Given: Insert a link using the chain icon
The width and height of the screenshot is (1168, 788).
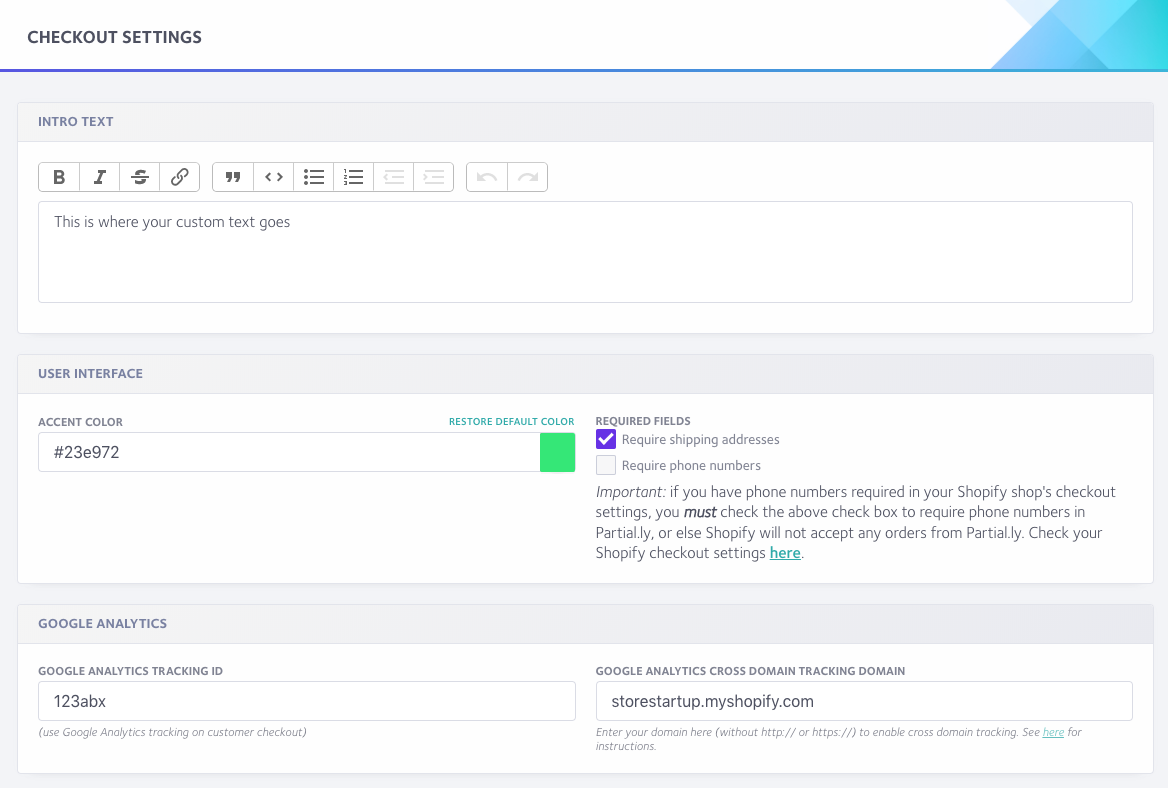Looking at the screenshot, I should [180, 177].
